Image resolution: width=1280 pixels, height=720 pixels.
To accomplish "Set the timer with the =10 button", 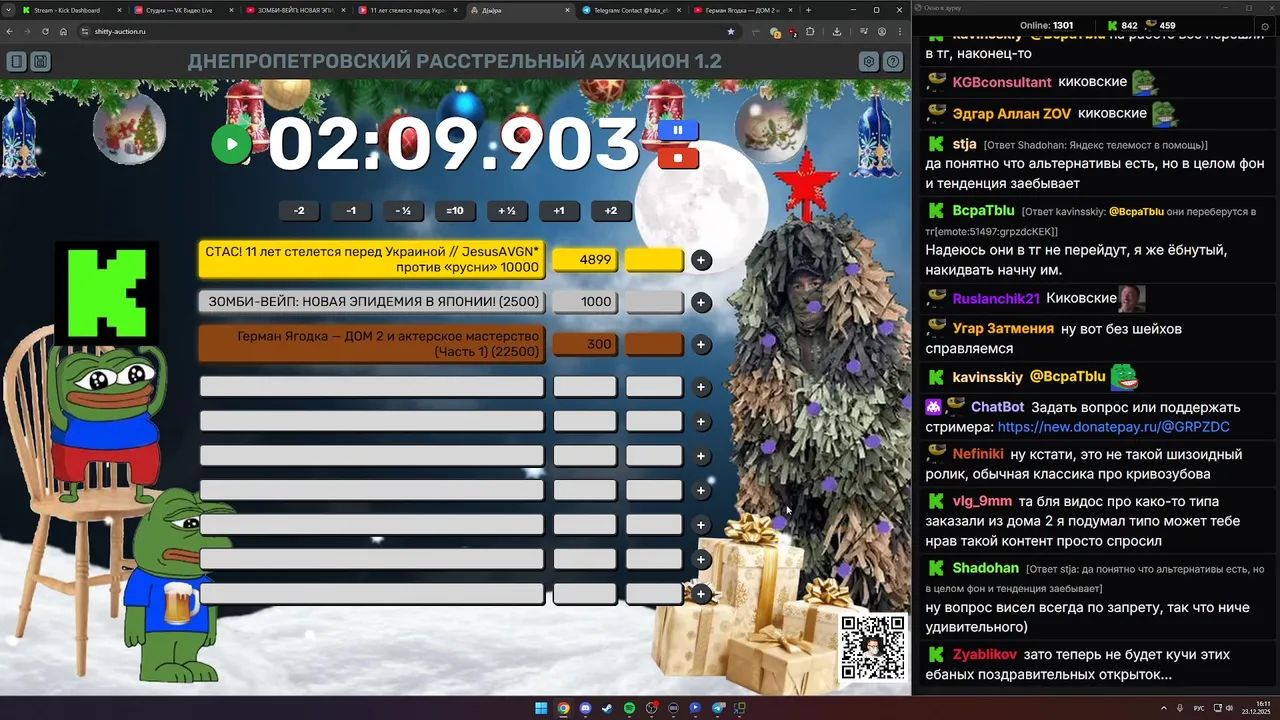I will (455, 211).
